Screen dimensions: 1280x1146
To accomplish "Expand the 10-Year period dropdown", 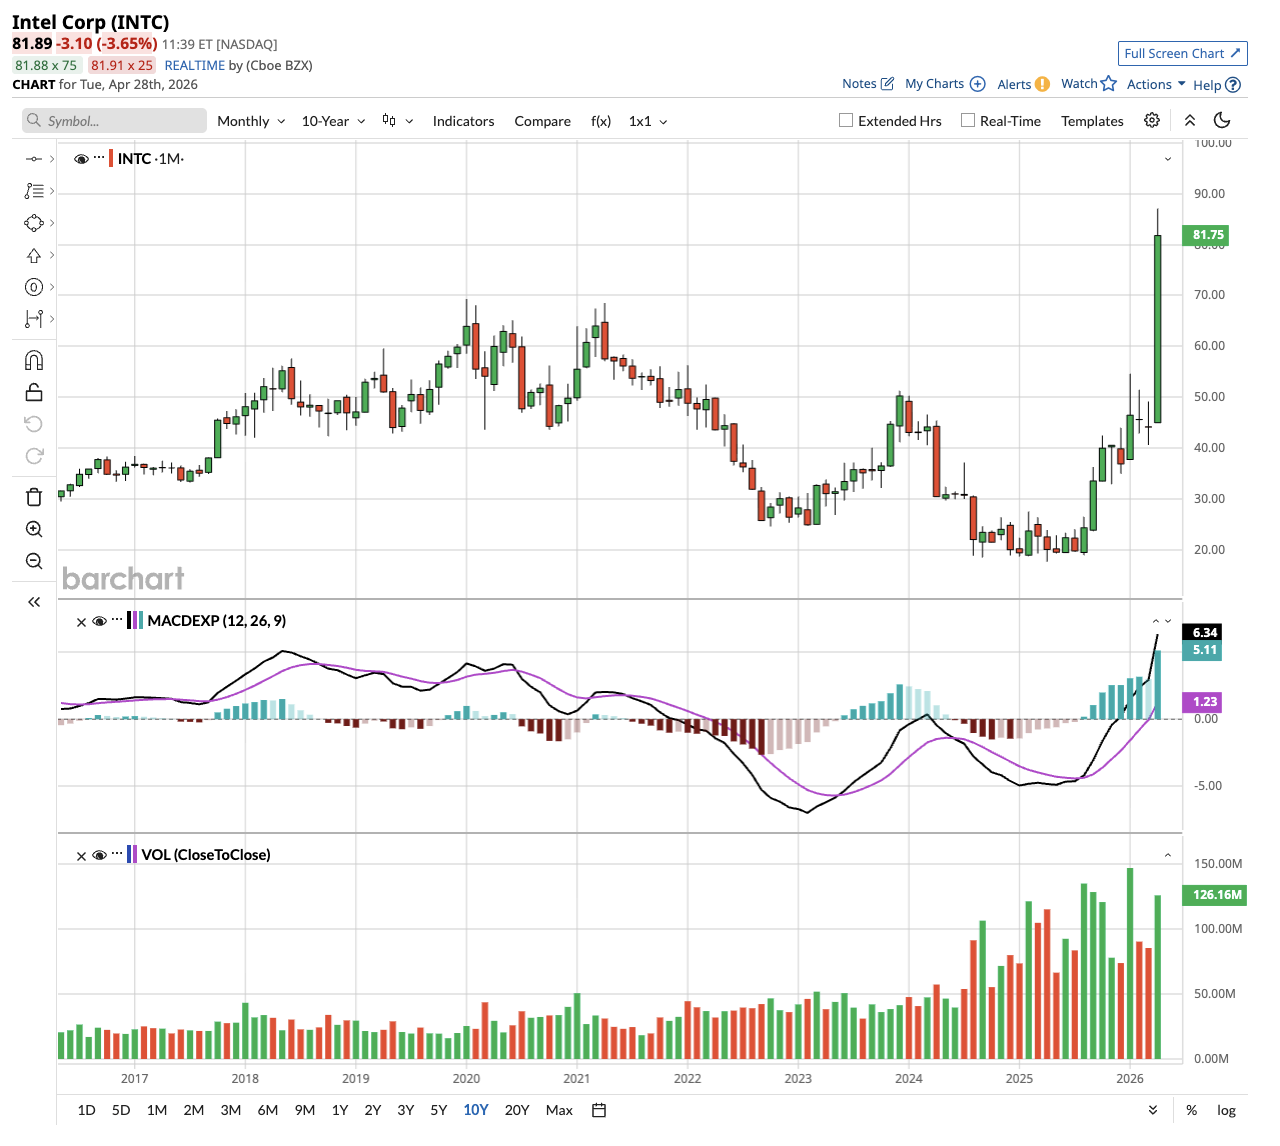I will 333,121.
